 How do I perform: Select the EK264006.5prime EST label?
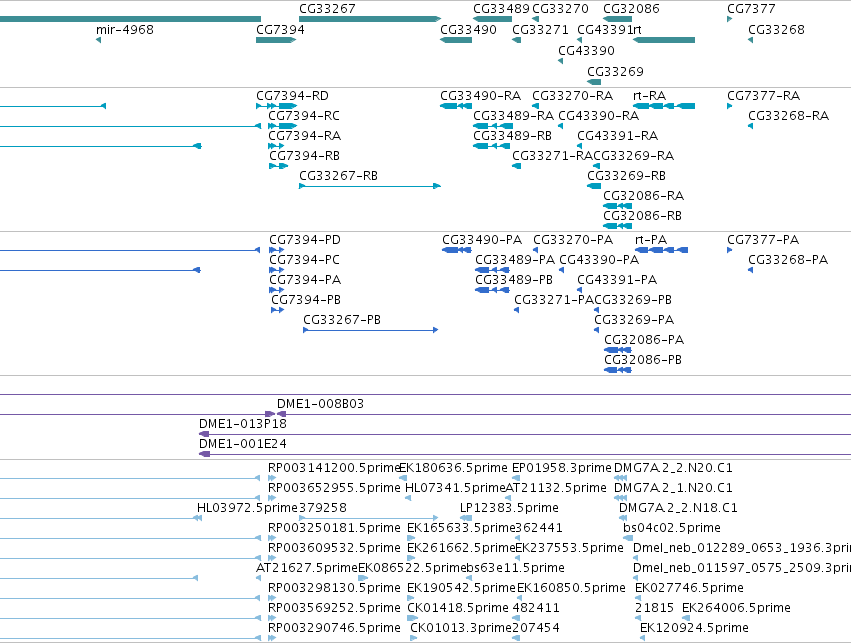736,608
